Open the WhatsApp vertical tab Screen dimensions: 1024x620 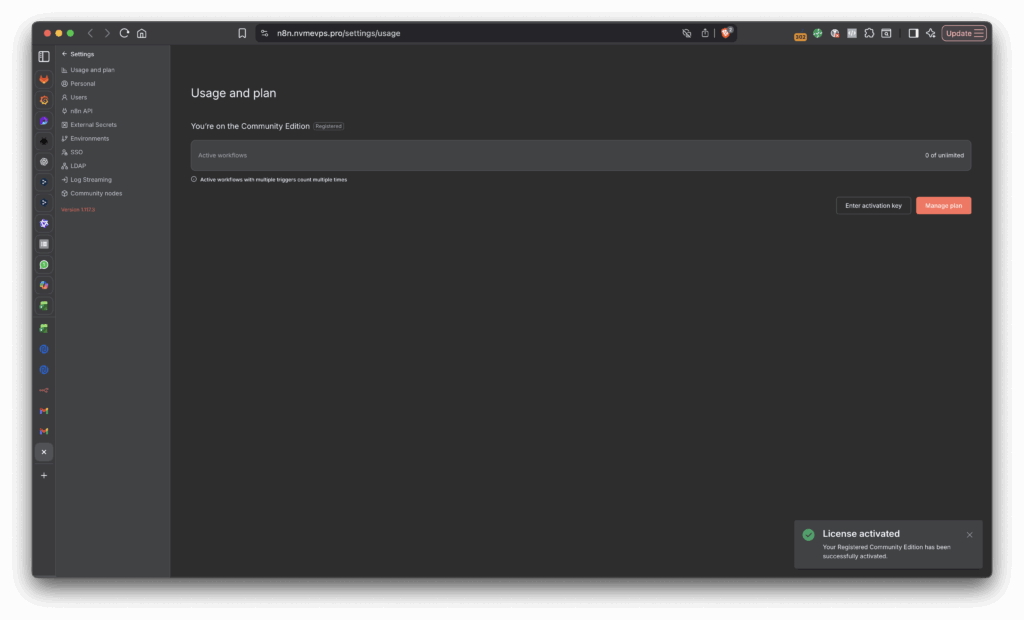point(44,265)
